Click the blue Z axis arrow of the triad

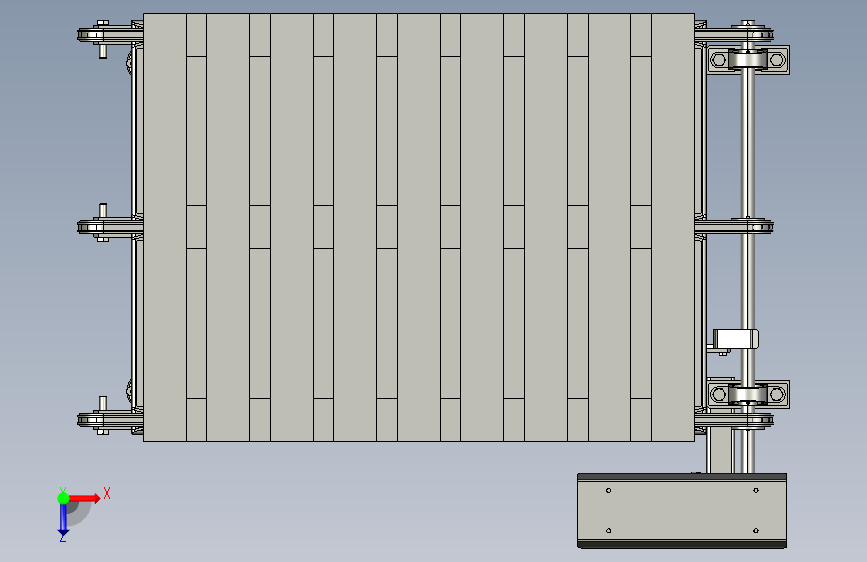click(x=63, y=520)
